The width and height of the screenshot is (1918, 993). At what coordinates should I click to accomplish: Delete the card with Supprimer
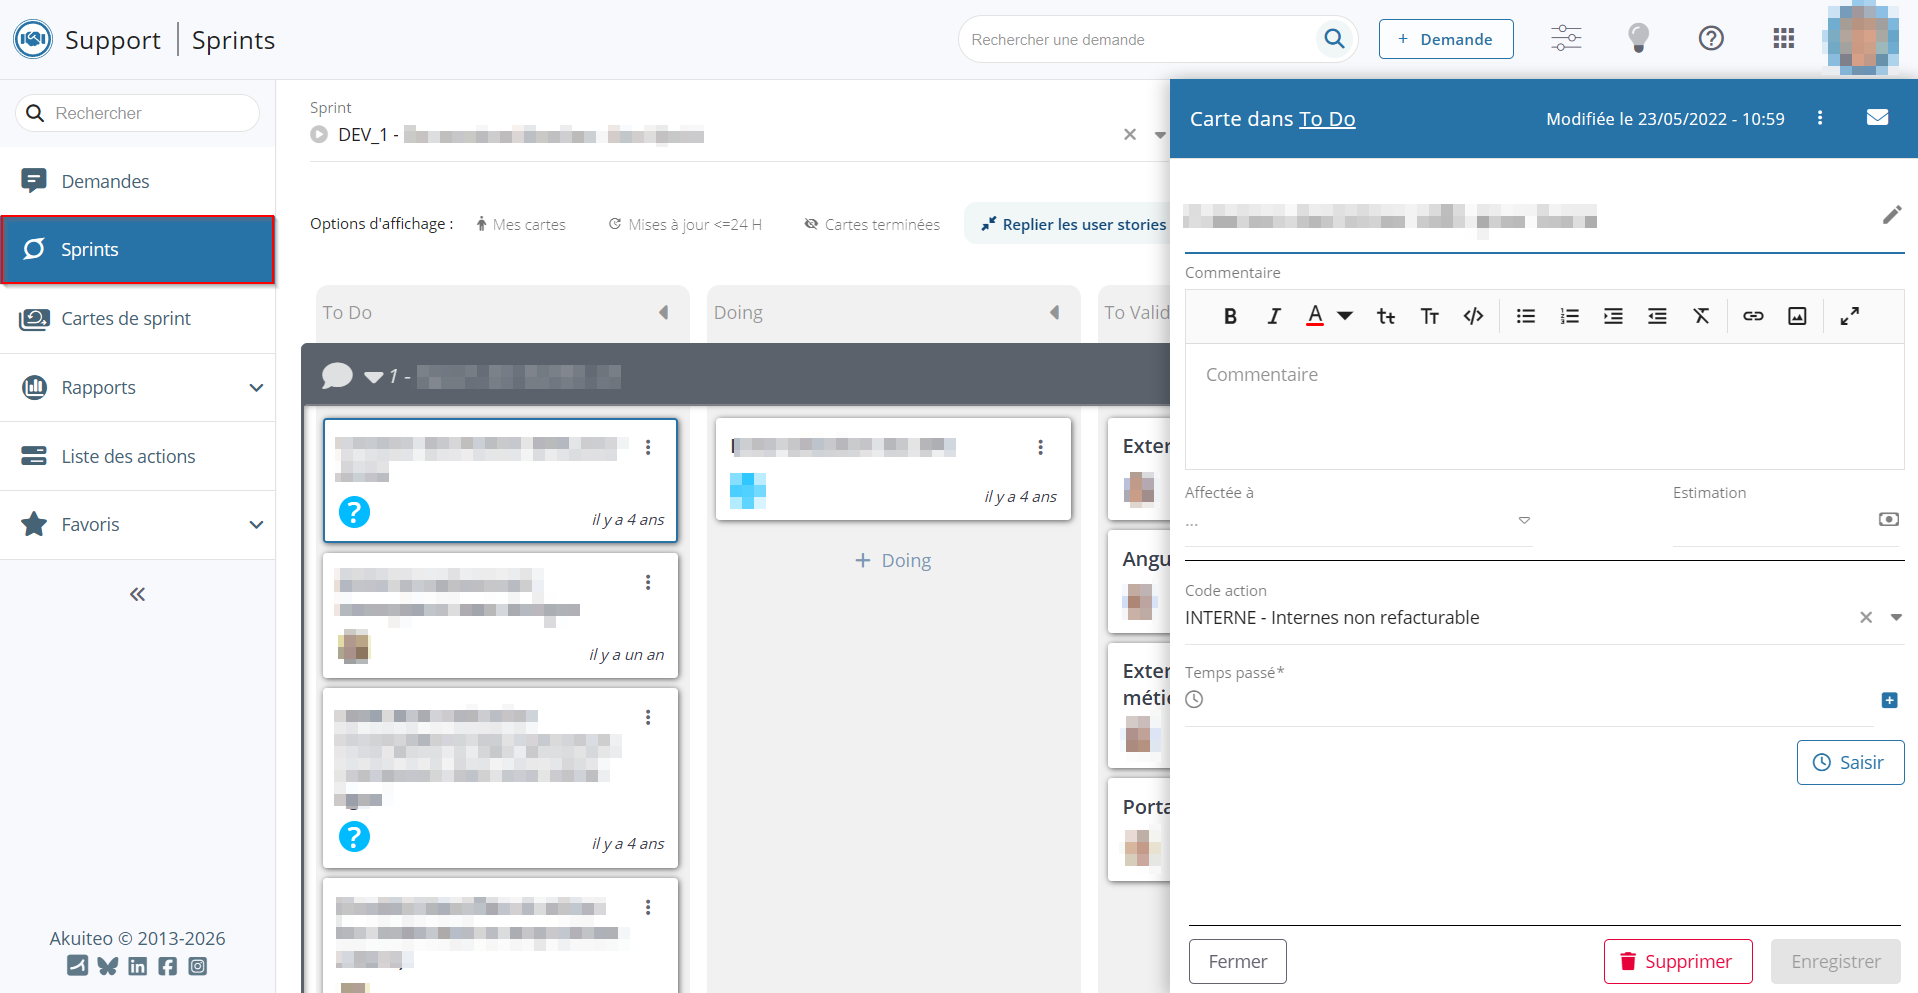pos(1677,961)
